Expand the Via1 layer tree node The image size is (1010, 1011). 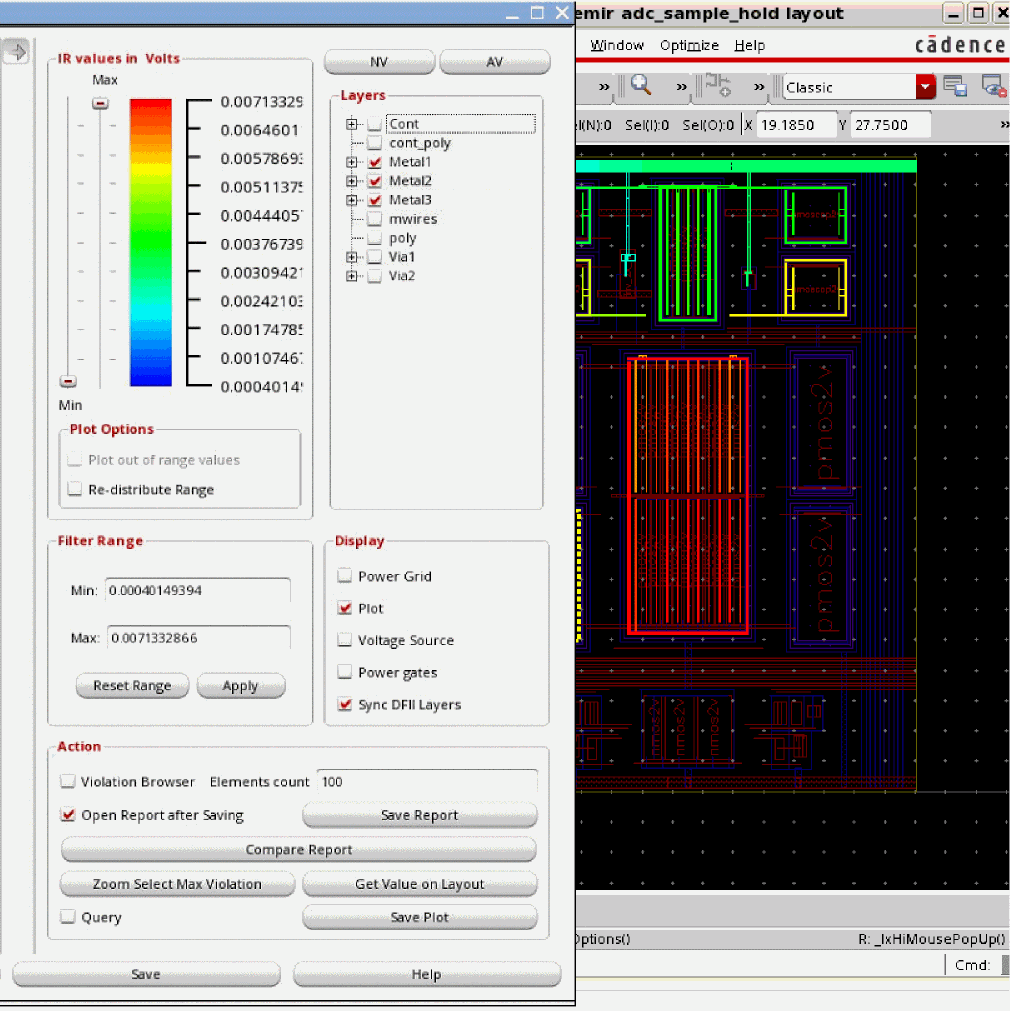[x=352, y=257]
